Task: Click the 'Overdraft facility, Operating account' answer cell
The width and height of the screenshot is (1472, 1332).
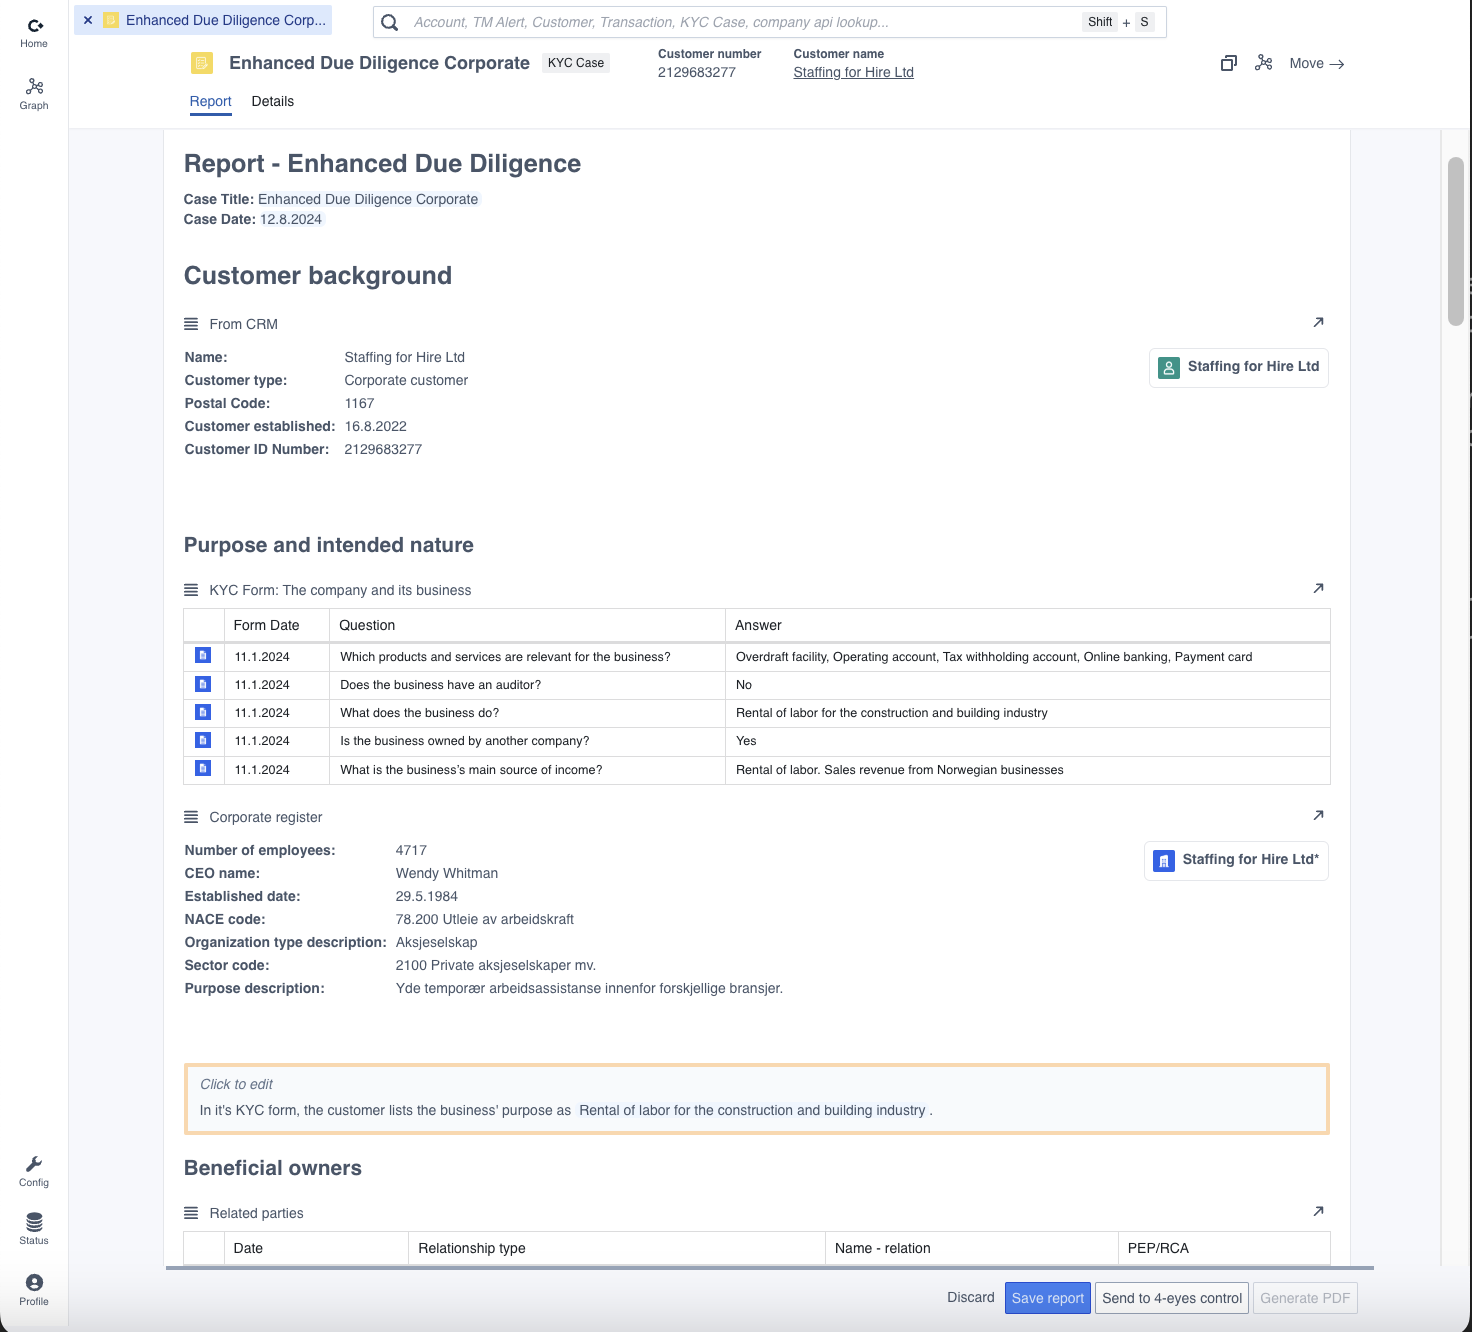Action: pyautogui.click(x=1028, y=656)
